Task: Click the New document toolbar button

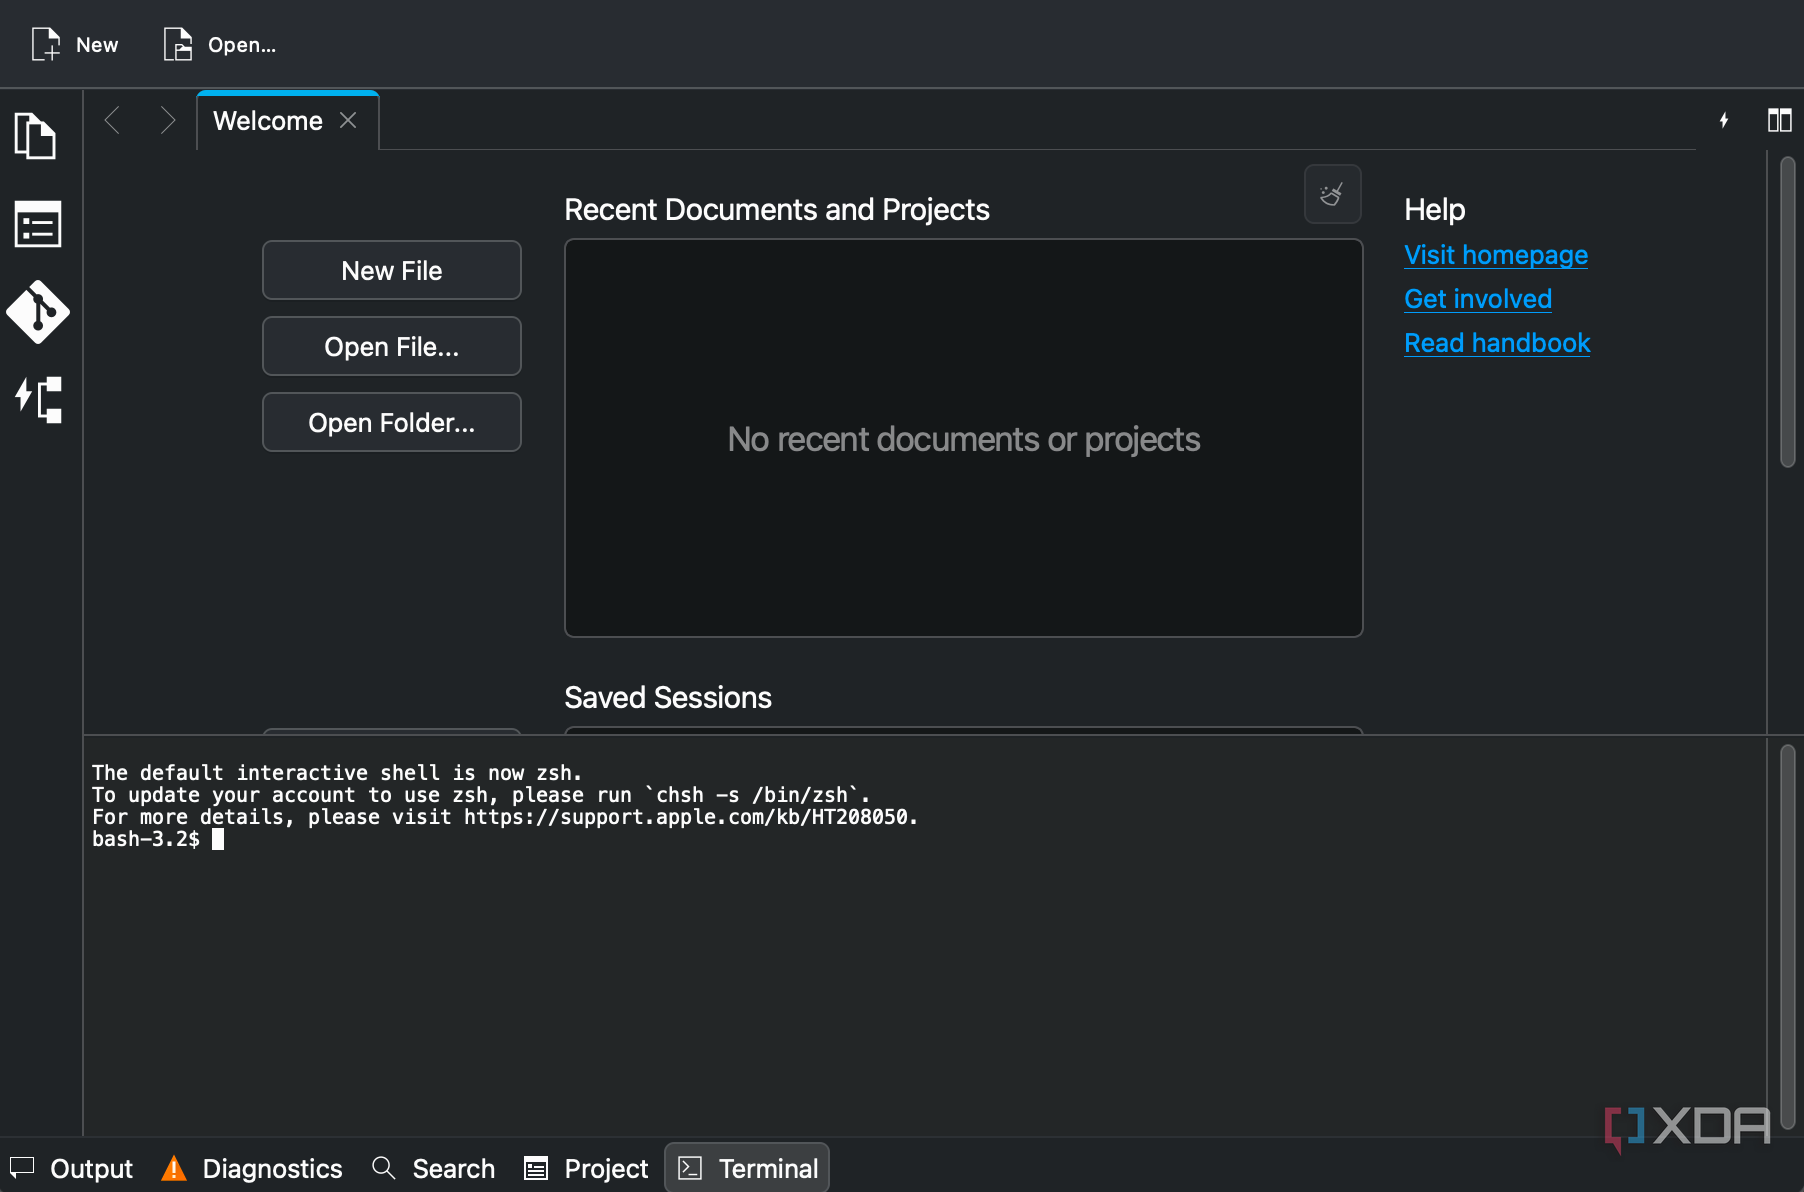Action: 75,45
